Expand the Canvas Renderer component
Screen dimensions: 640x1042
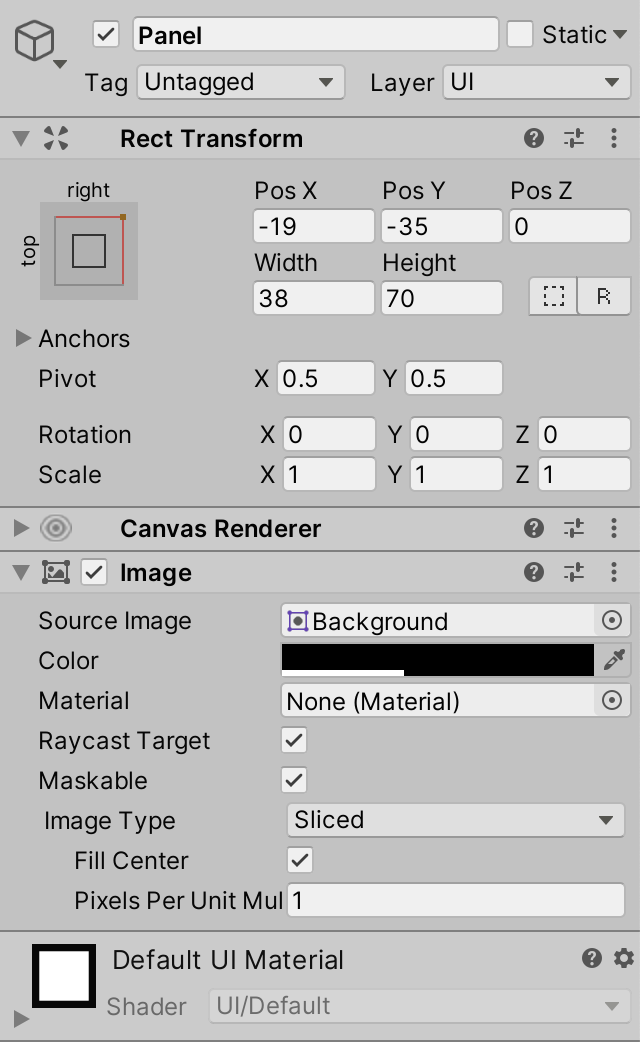pyautogui.click(x=21, y=528)
